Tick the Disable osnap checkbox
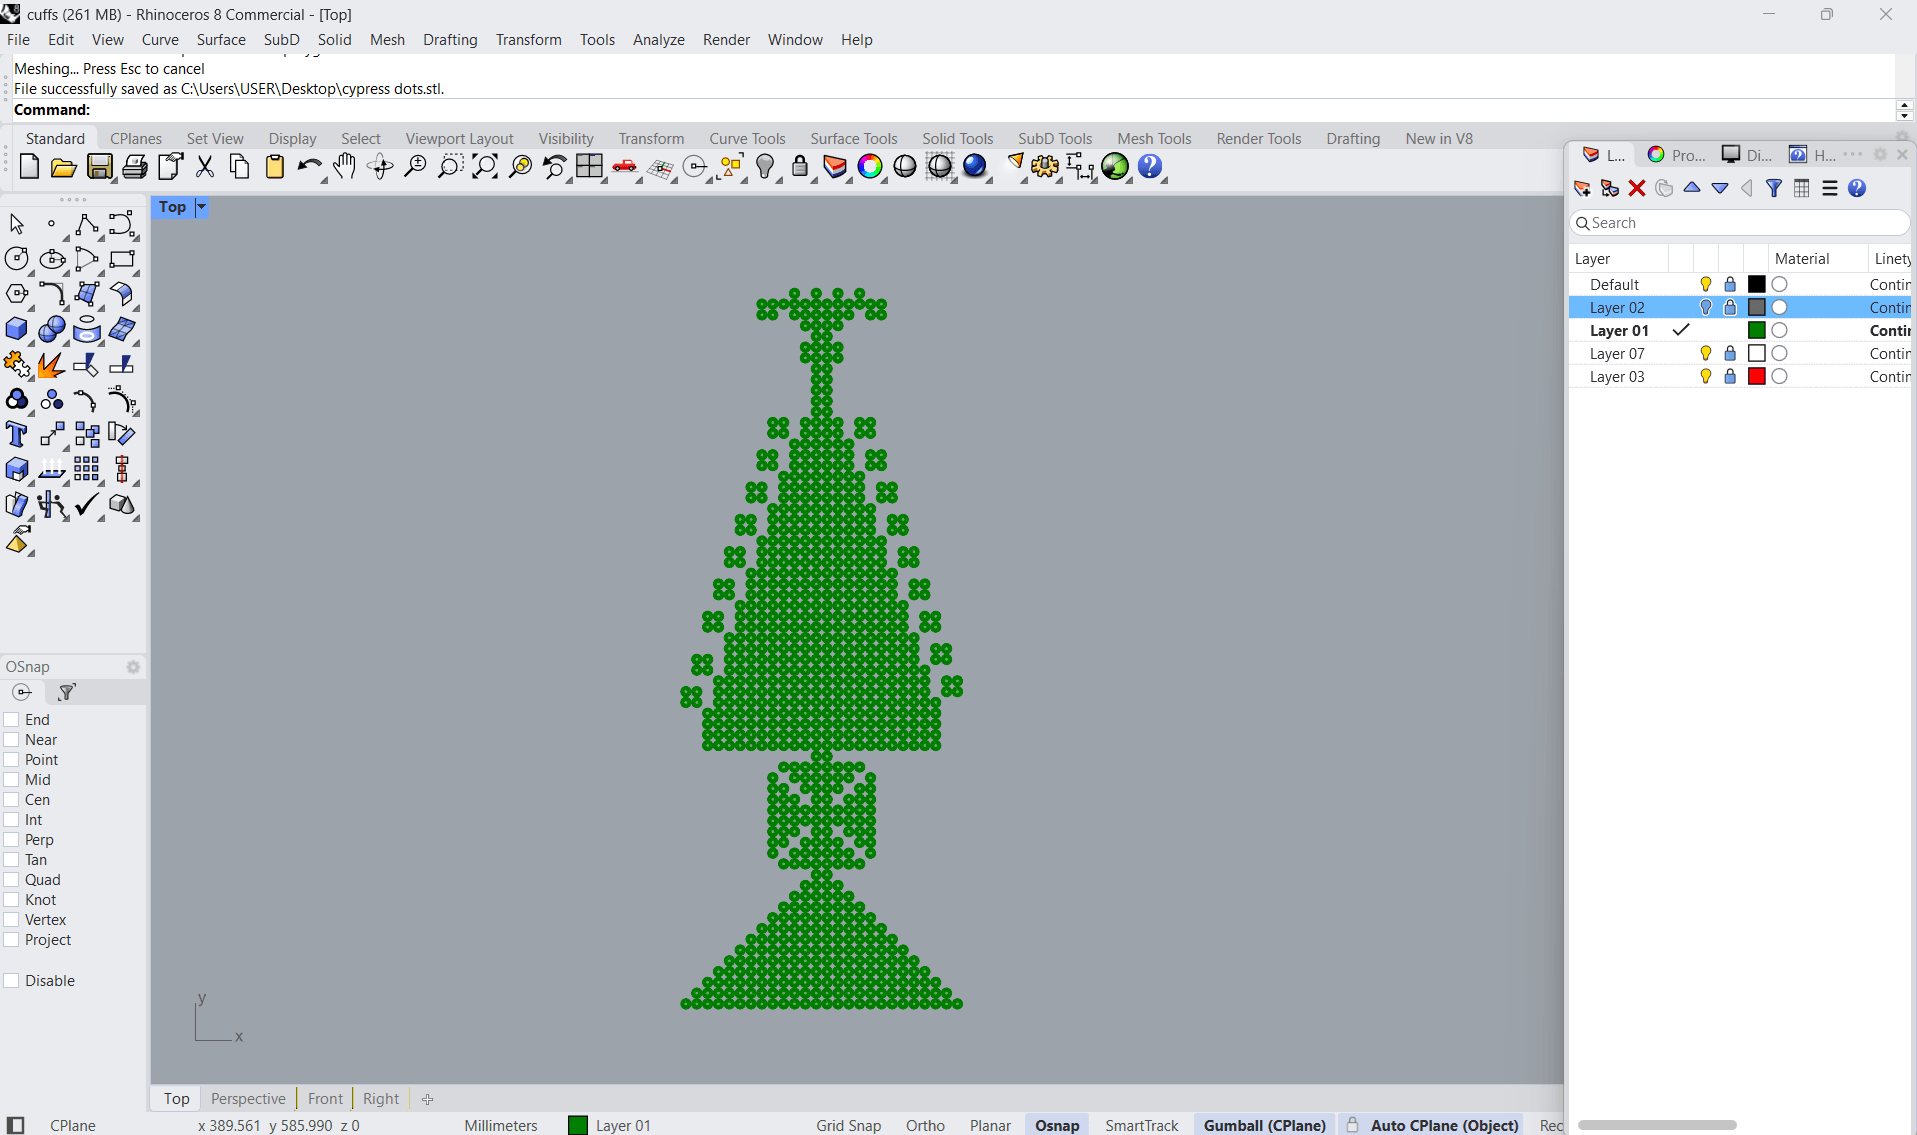Screen dimensions: 1917x1135 (x=12, y=981)
